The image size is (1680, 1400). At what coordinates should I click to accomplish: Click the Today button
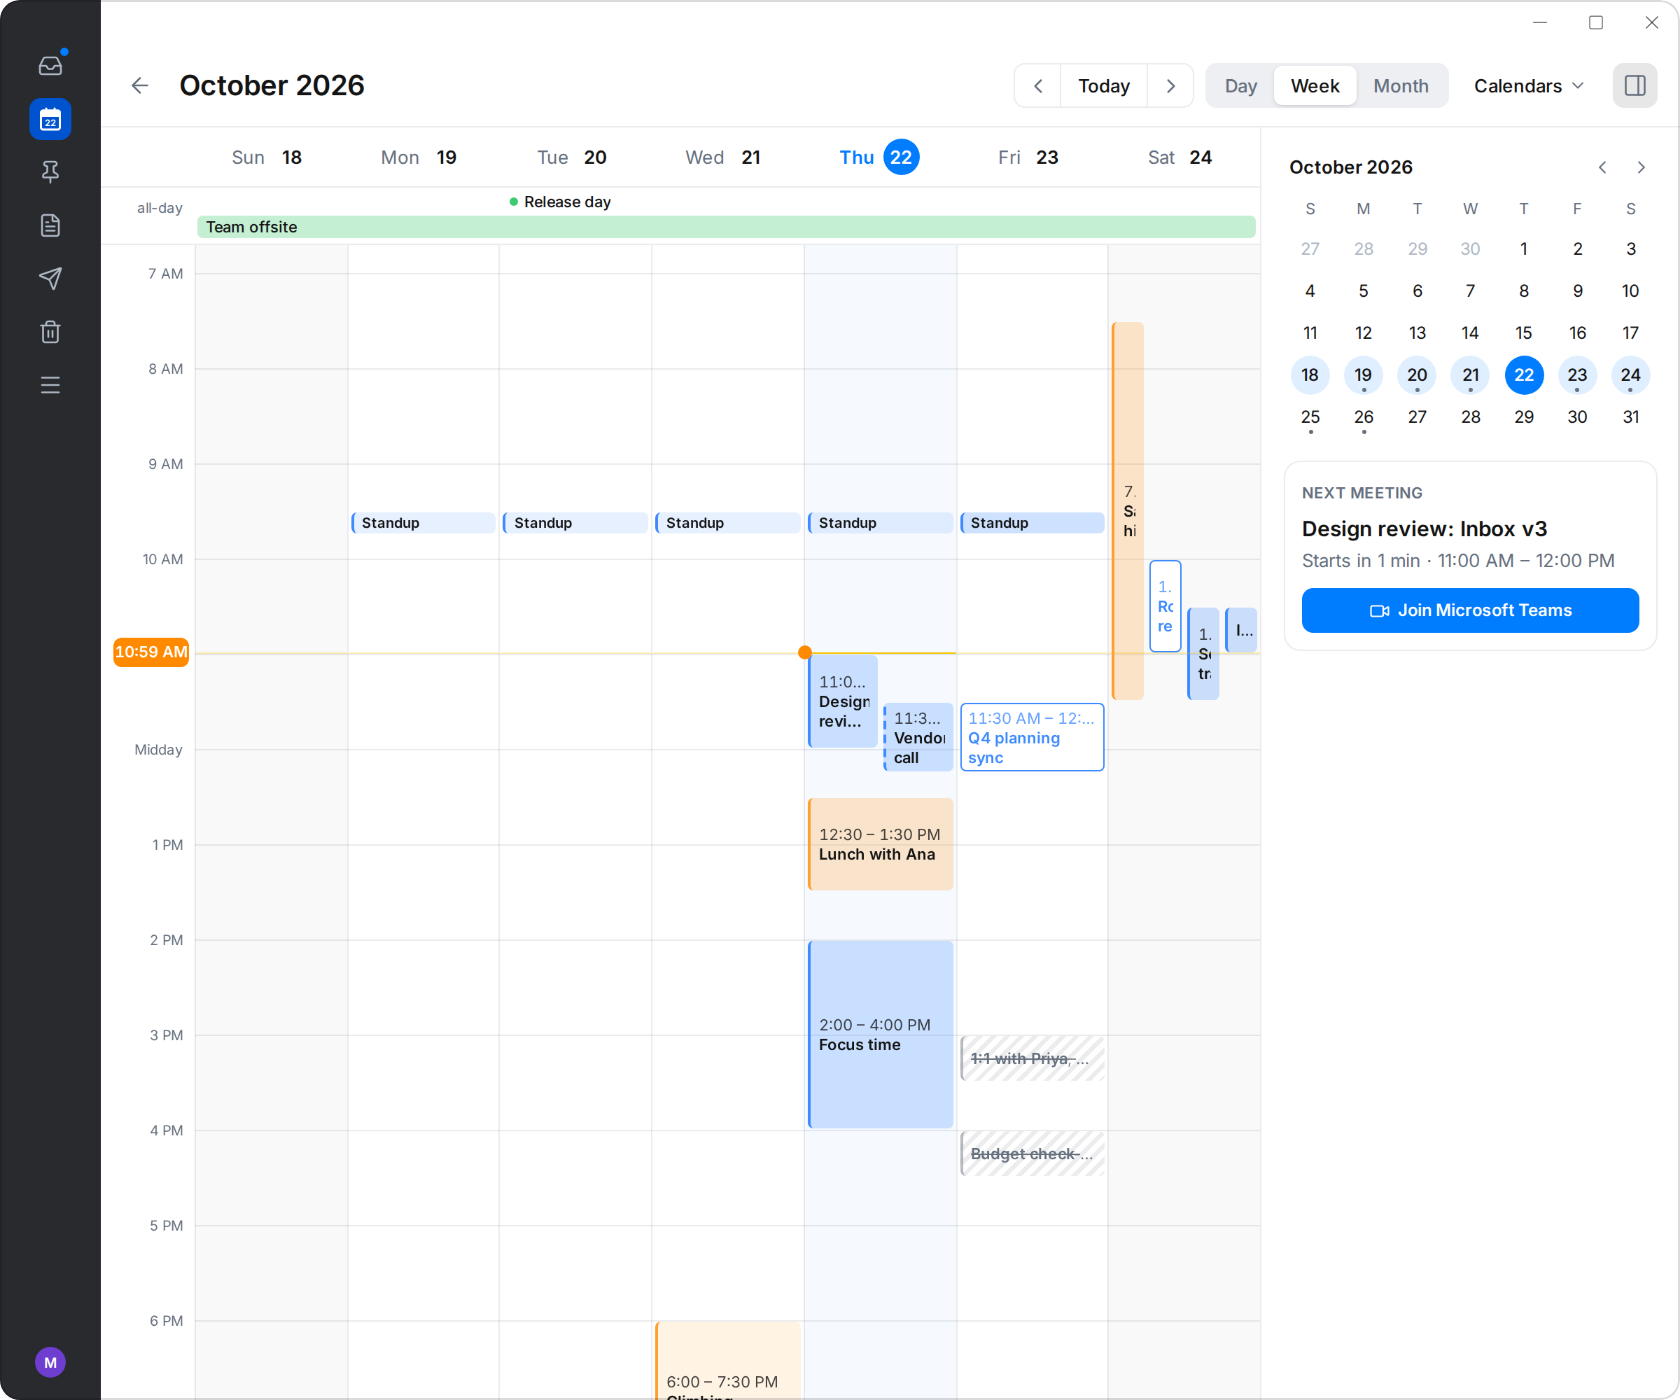click(x=1104, y=86)
